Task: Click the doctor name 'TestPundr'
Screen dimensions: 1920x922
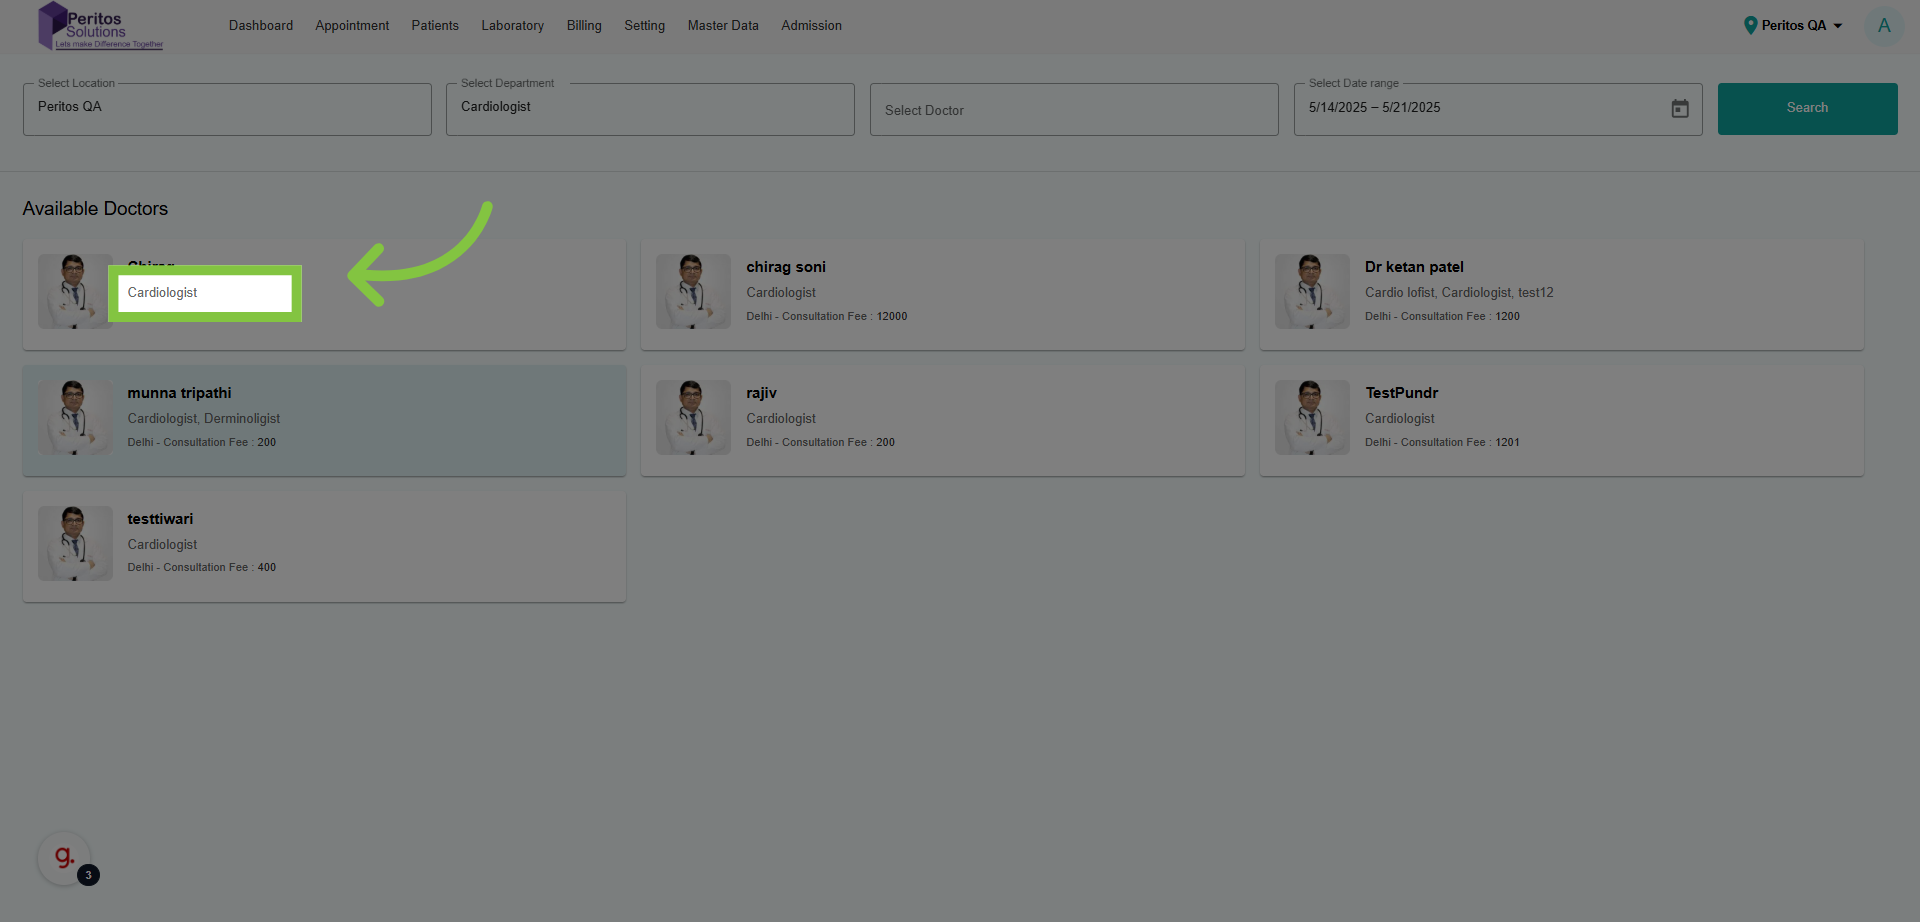Action: point(1402,393)
